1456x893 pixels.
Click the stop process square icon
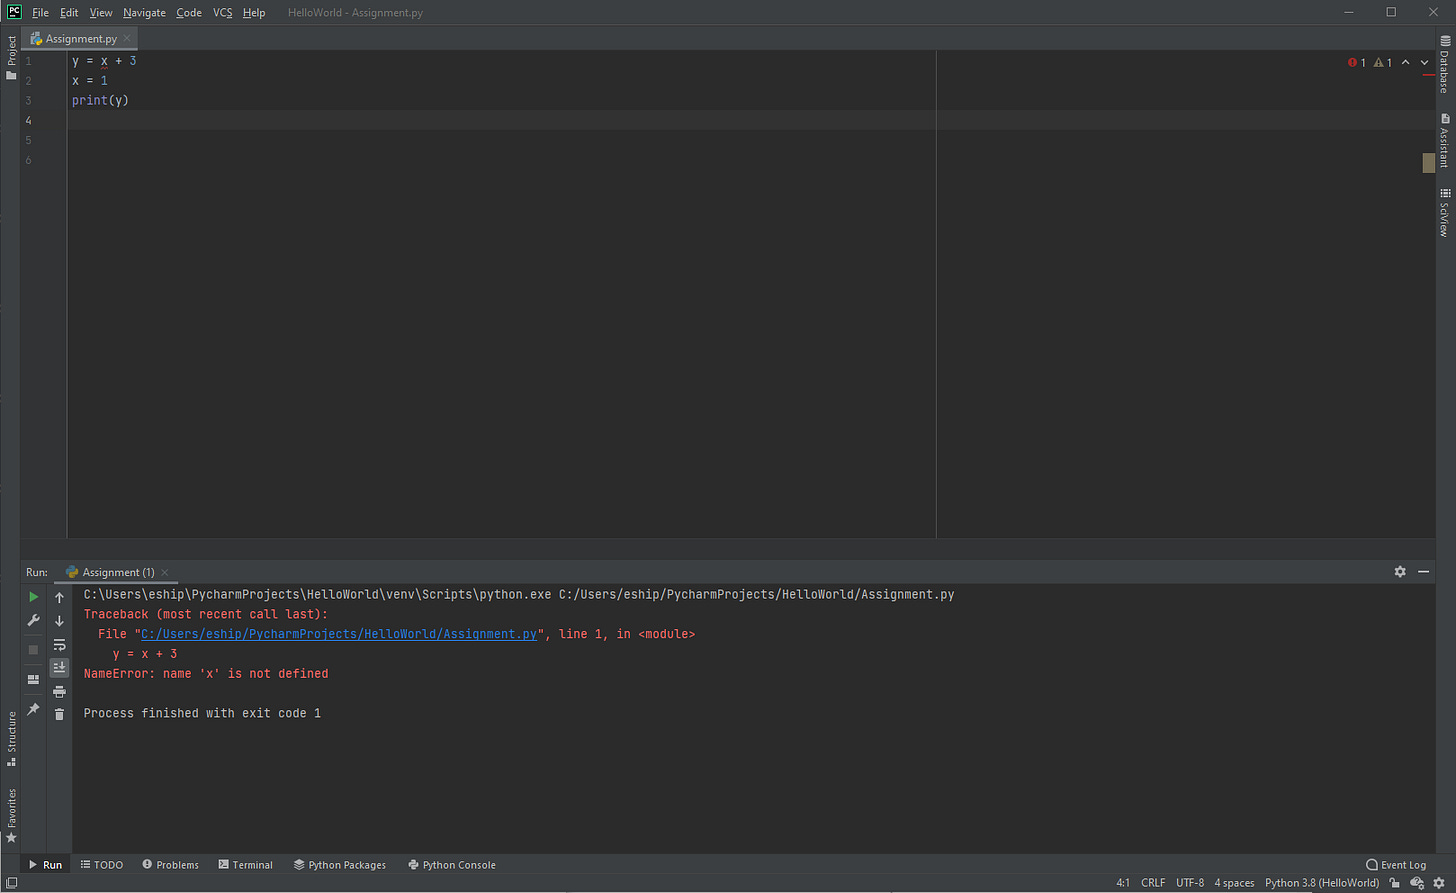(33, 650)
